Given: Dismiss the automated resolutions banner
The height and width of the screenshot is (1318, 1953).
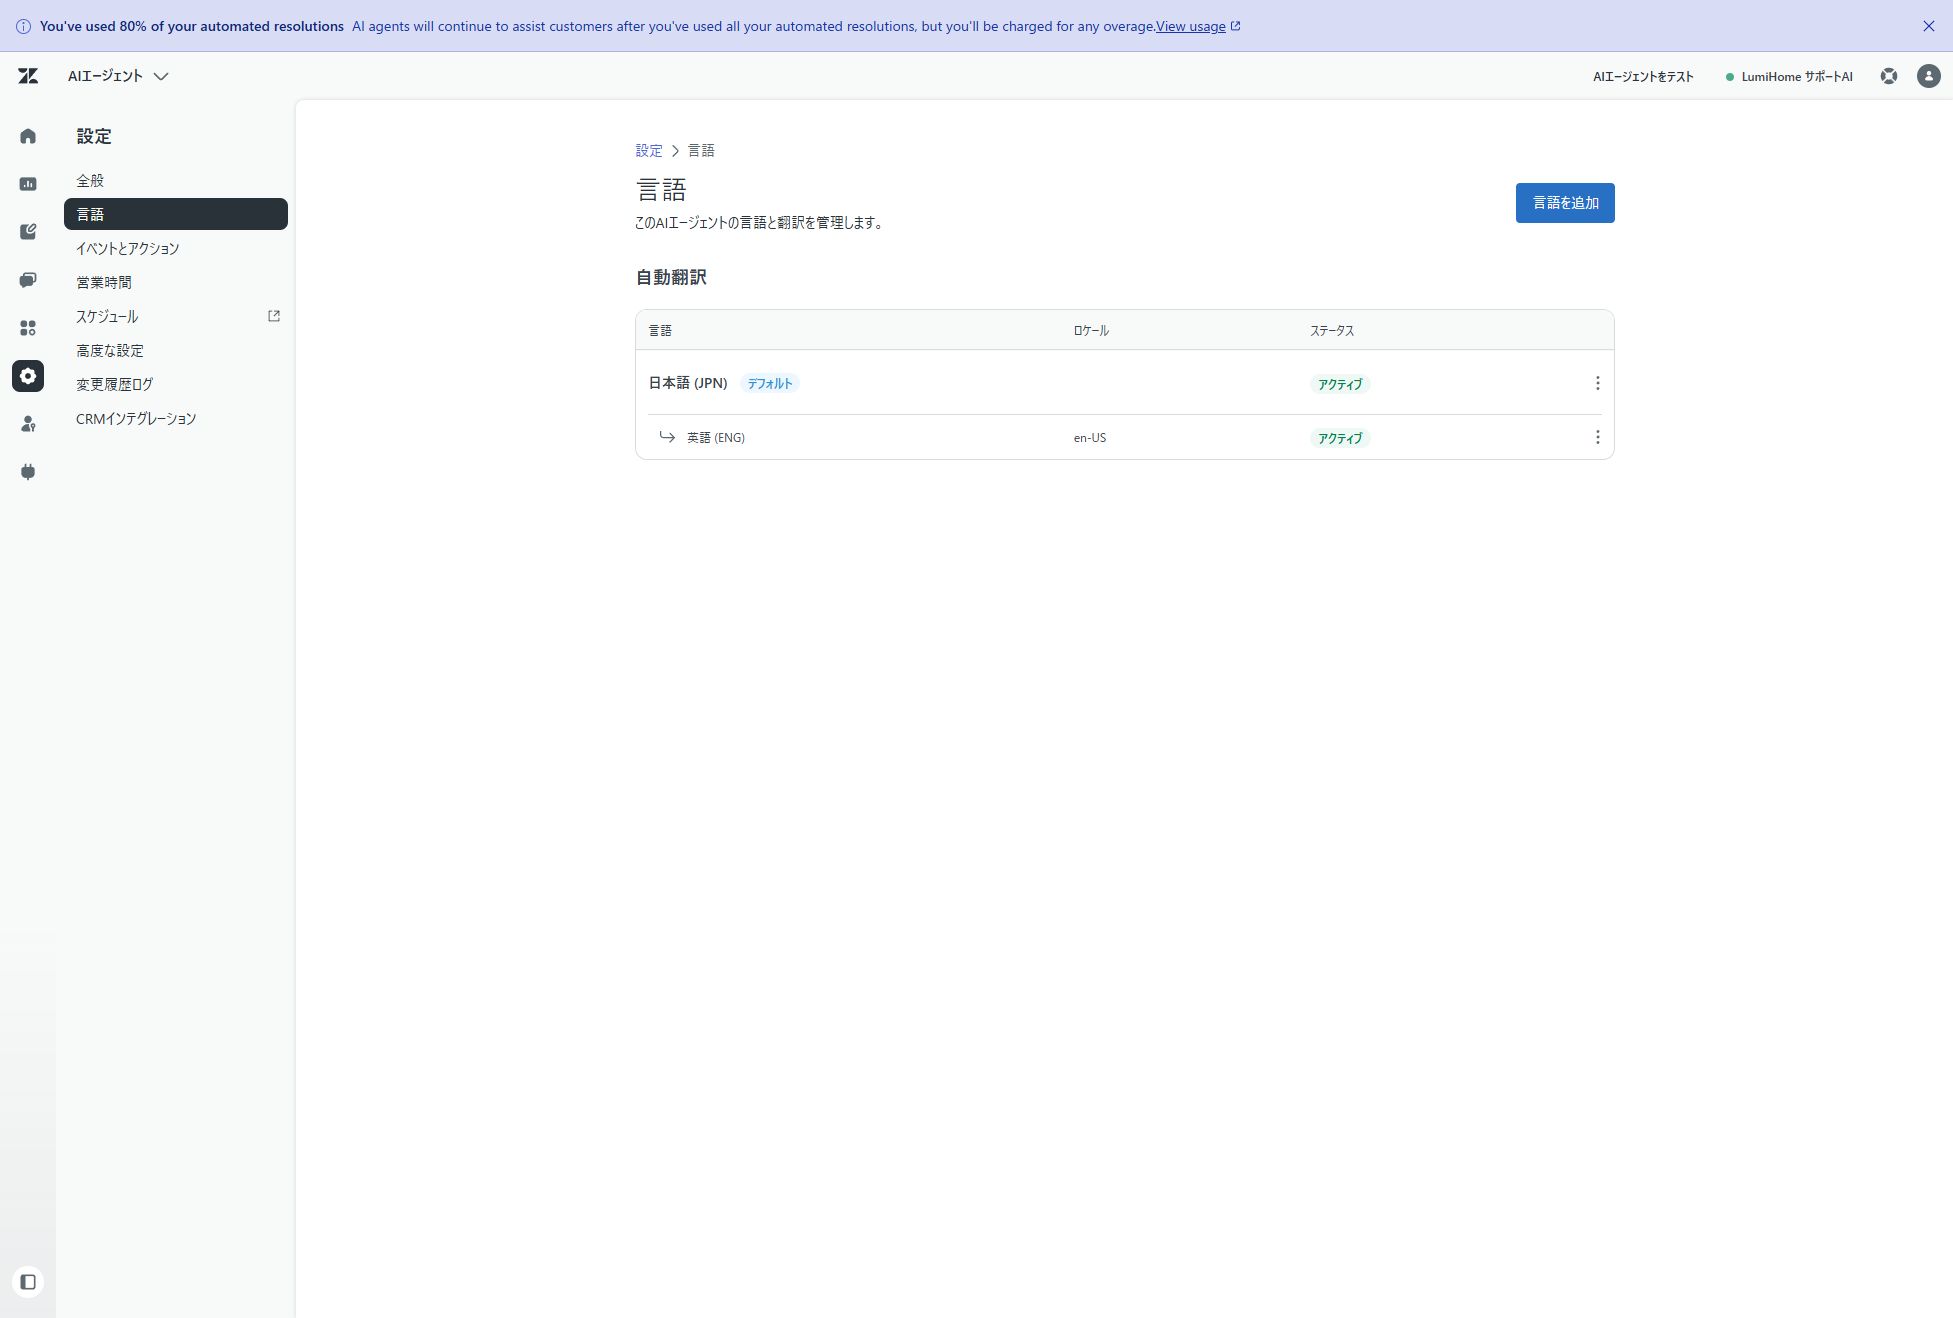Looking at the screenshot, I should 1928,26.
